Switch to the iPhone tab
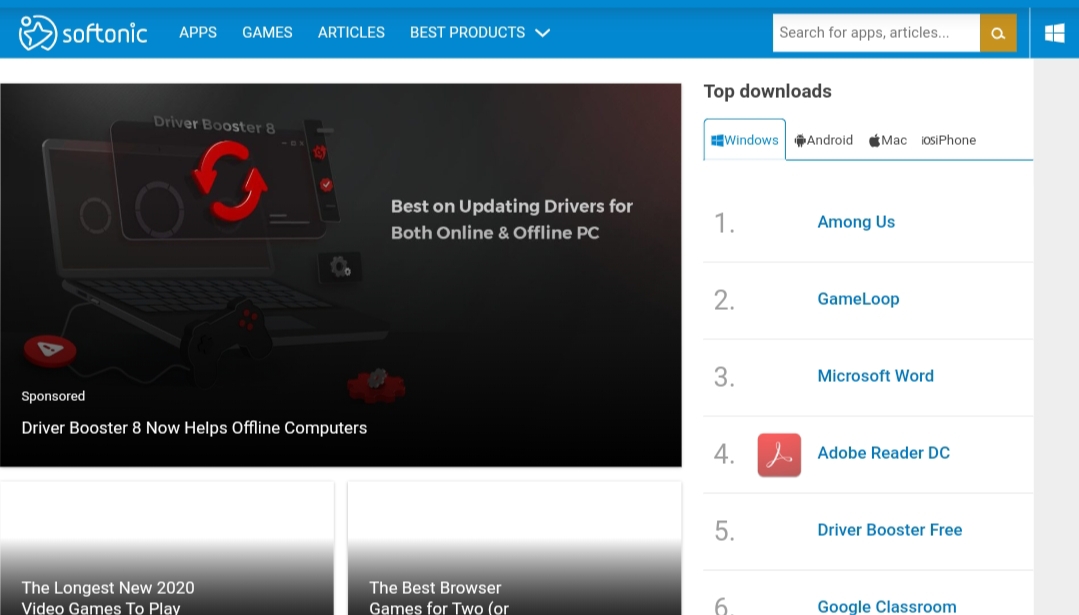The height and width of the screenshot is (615, 1079). 948,140
